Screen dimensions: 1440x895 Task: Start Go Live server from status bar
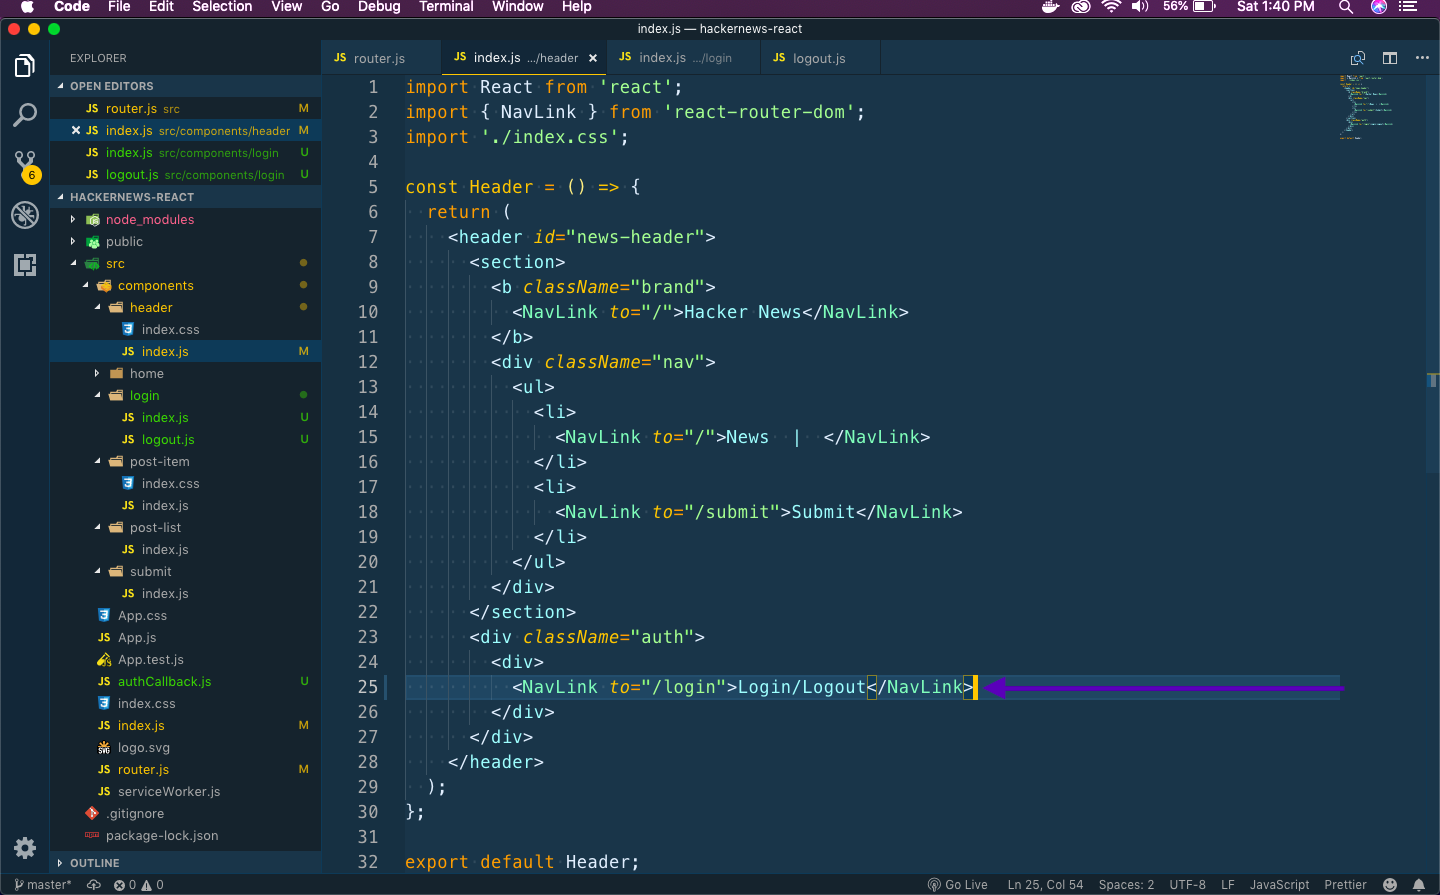click(957, 885)
